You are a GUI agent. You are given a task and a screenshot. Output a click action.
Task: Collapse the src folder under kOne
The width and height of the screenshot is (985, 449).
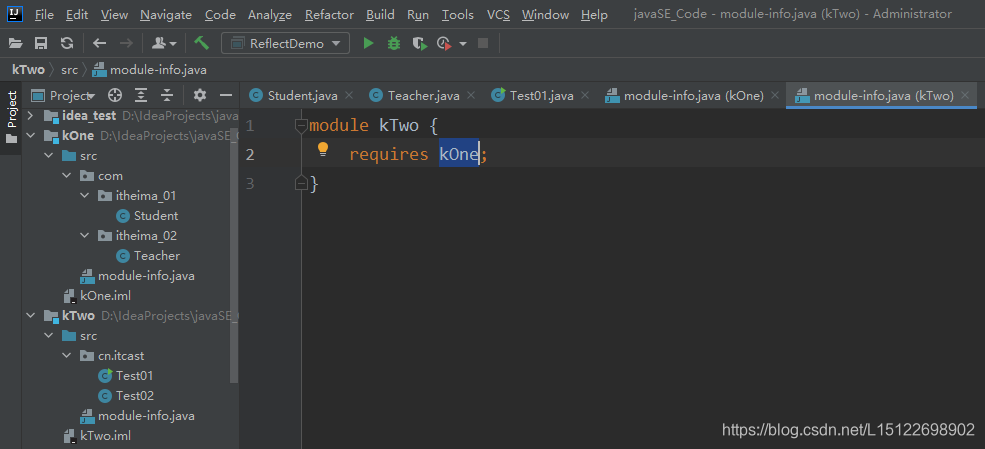(x=48, y=156)
